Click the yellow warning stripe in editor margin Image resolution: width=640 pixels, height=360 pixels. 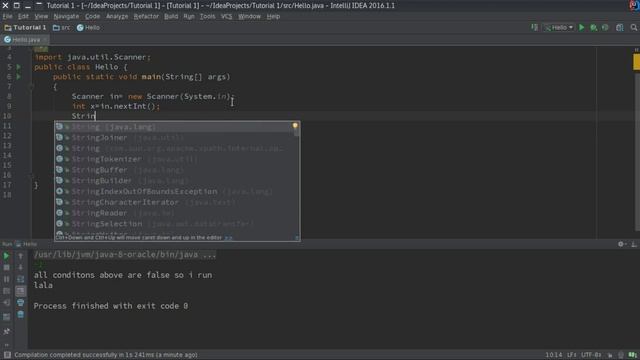click(636, 62)
